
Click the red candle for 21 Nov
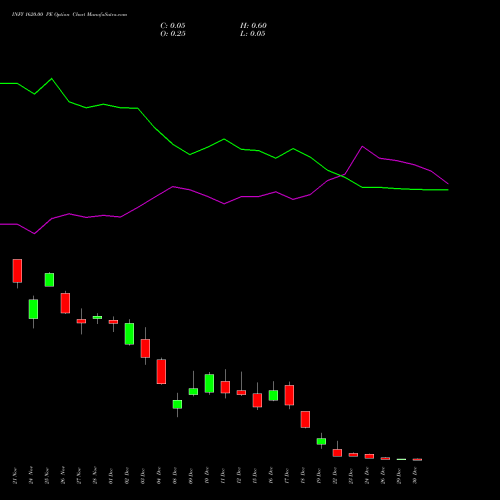[17, 271]
